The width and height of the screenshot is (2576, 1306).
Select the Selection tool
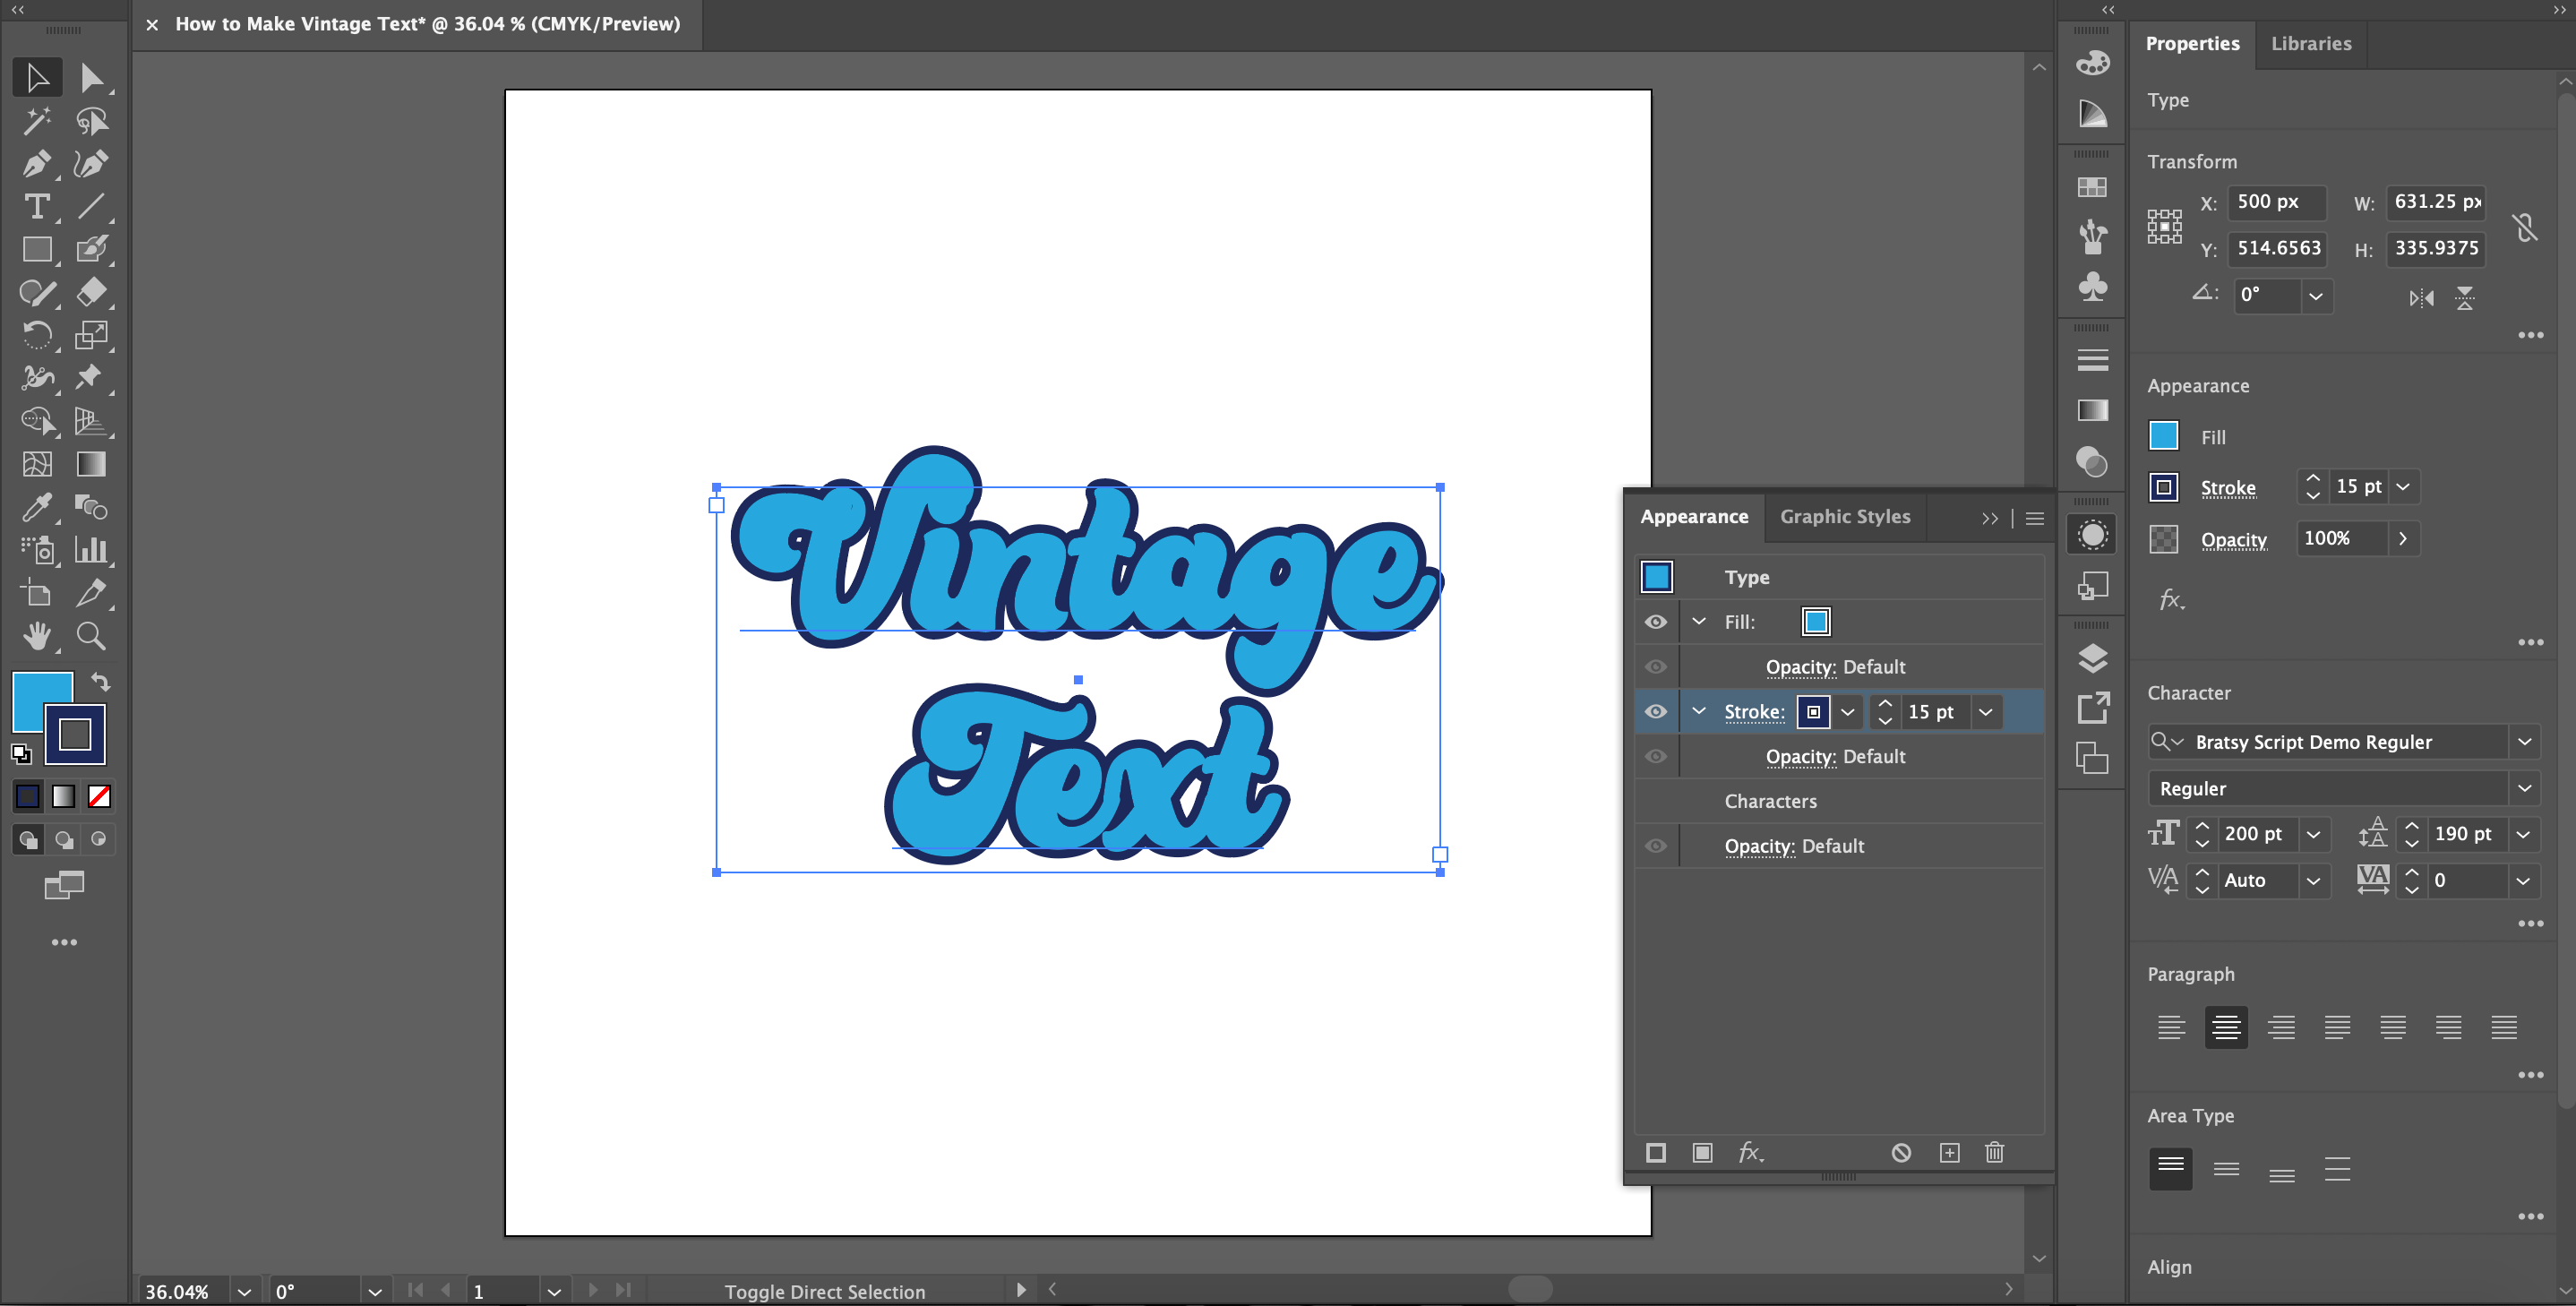pyautogui.click(x=37, y=77)
